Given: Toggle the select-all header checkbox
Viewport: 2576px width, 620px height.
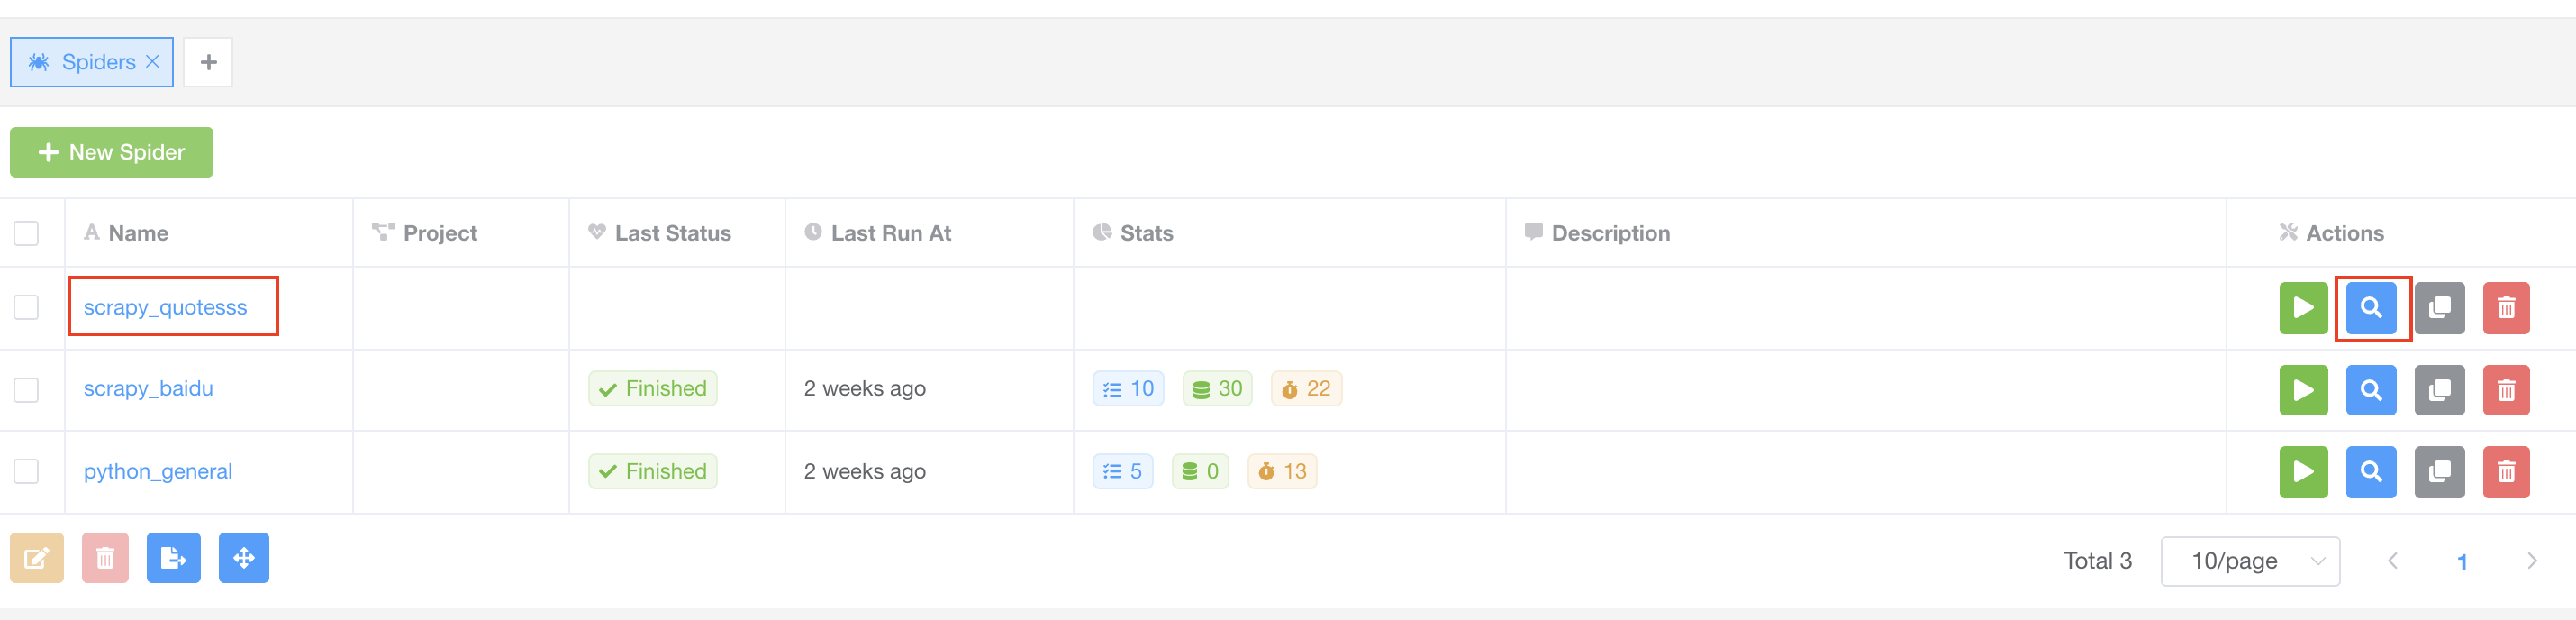Looking at the screenshot, I should [26, 233].
